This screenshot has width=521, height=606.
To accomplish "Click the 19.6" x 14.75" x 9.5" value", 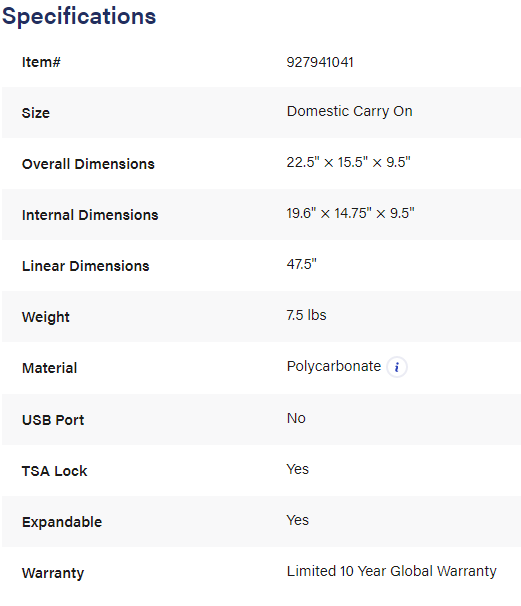I will coord(350,213).
